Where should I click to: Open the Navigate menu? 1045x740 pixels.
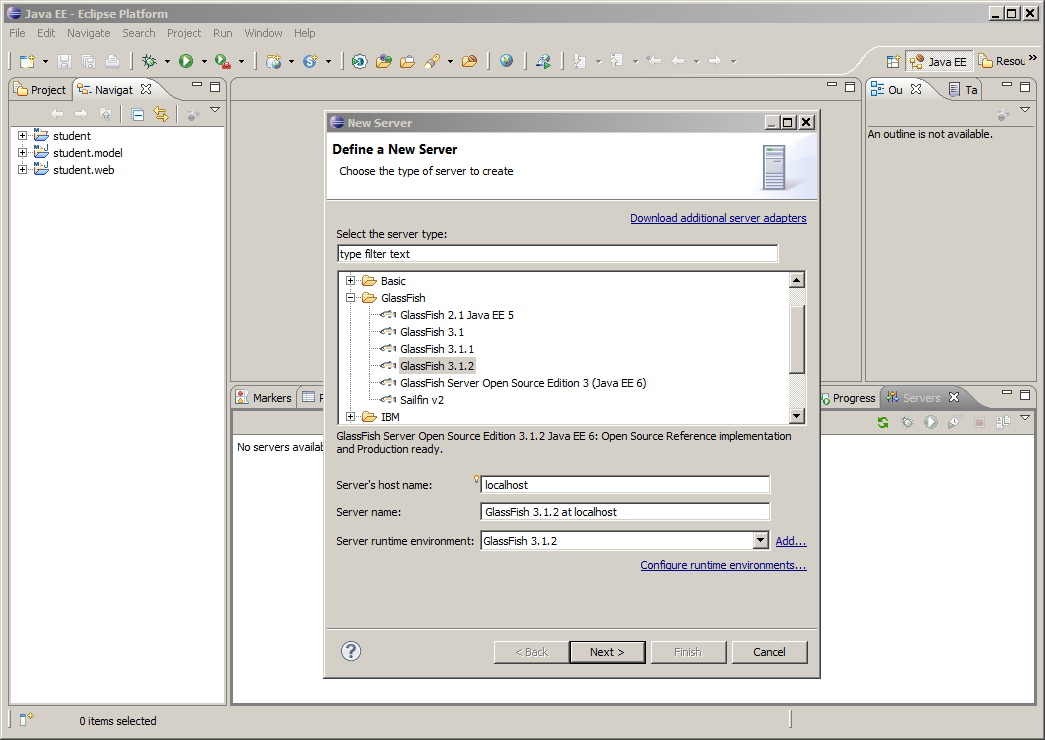(89, 33)
